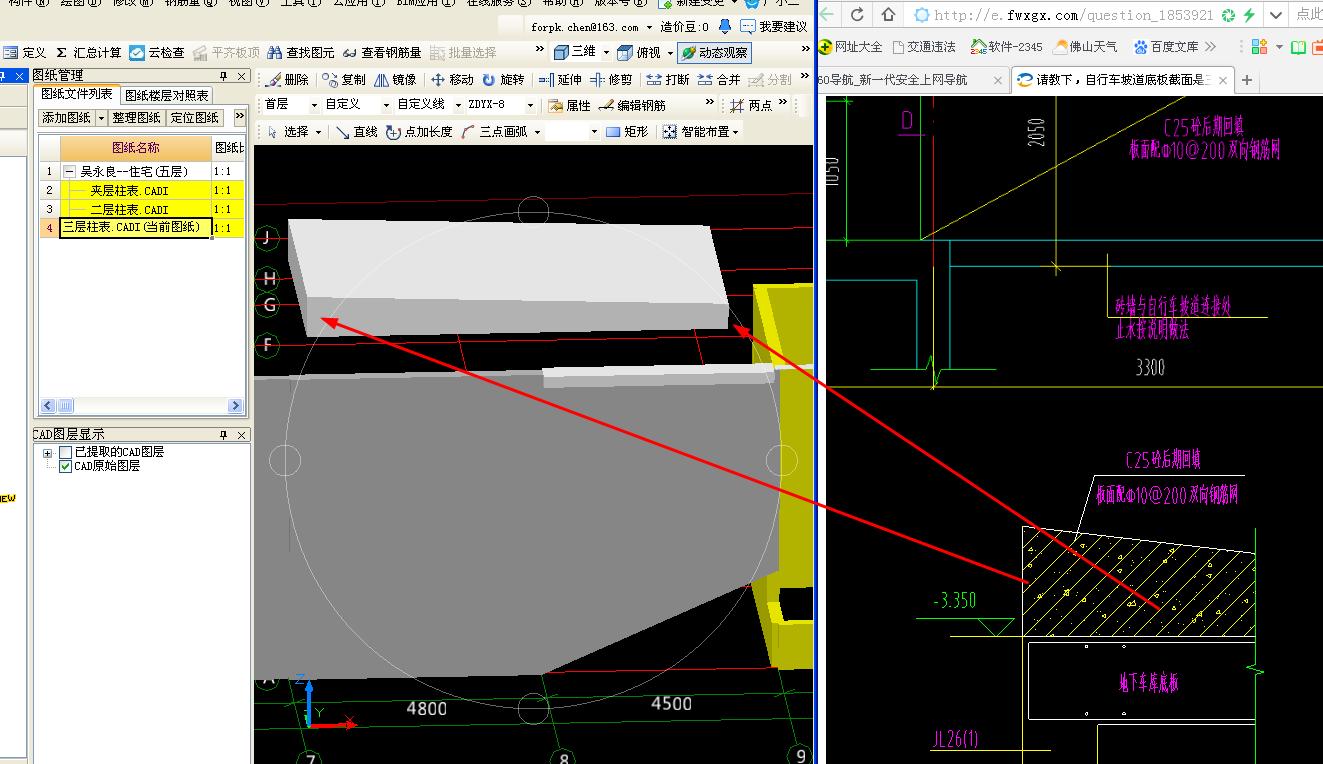
Task: Expand the 三维 view dropdown arrow
Action: click(x=605, y=53)
